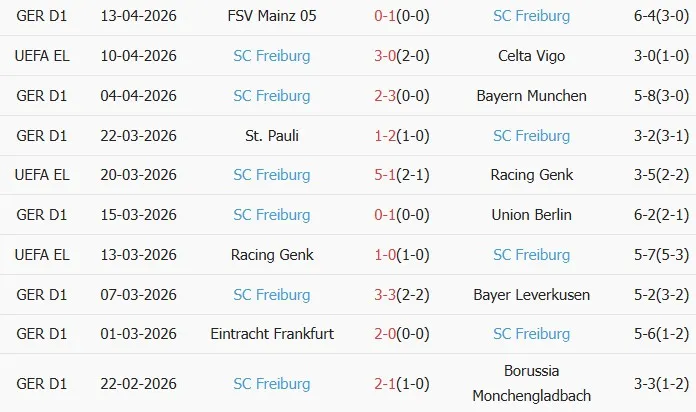Open Celta Vigo team link

coord(531,56)
